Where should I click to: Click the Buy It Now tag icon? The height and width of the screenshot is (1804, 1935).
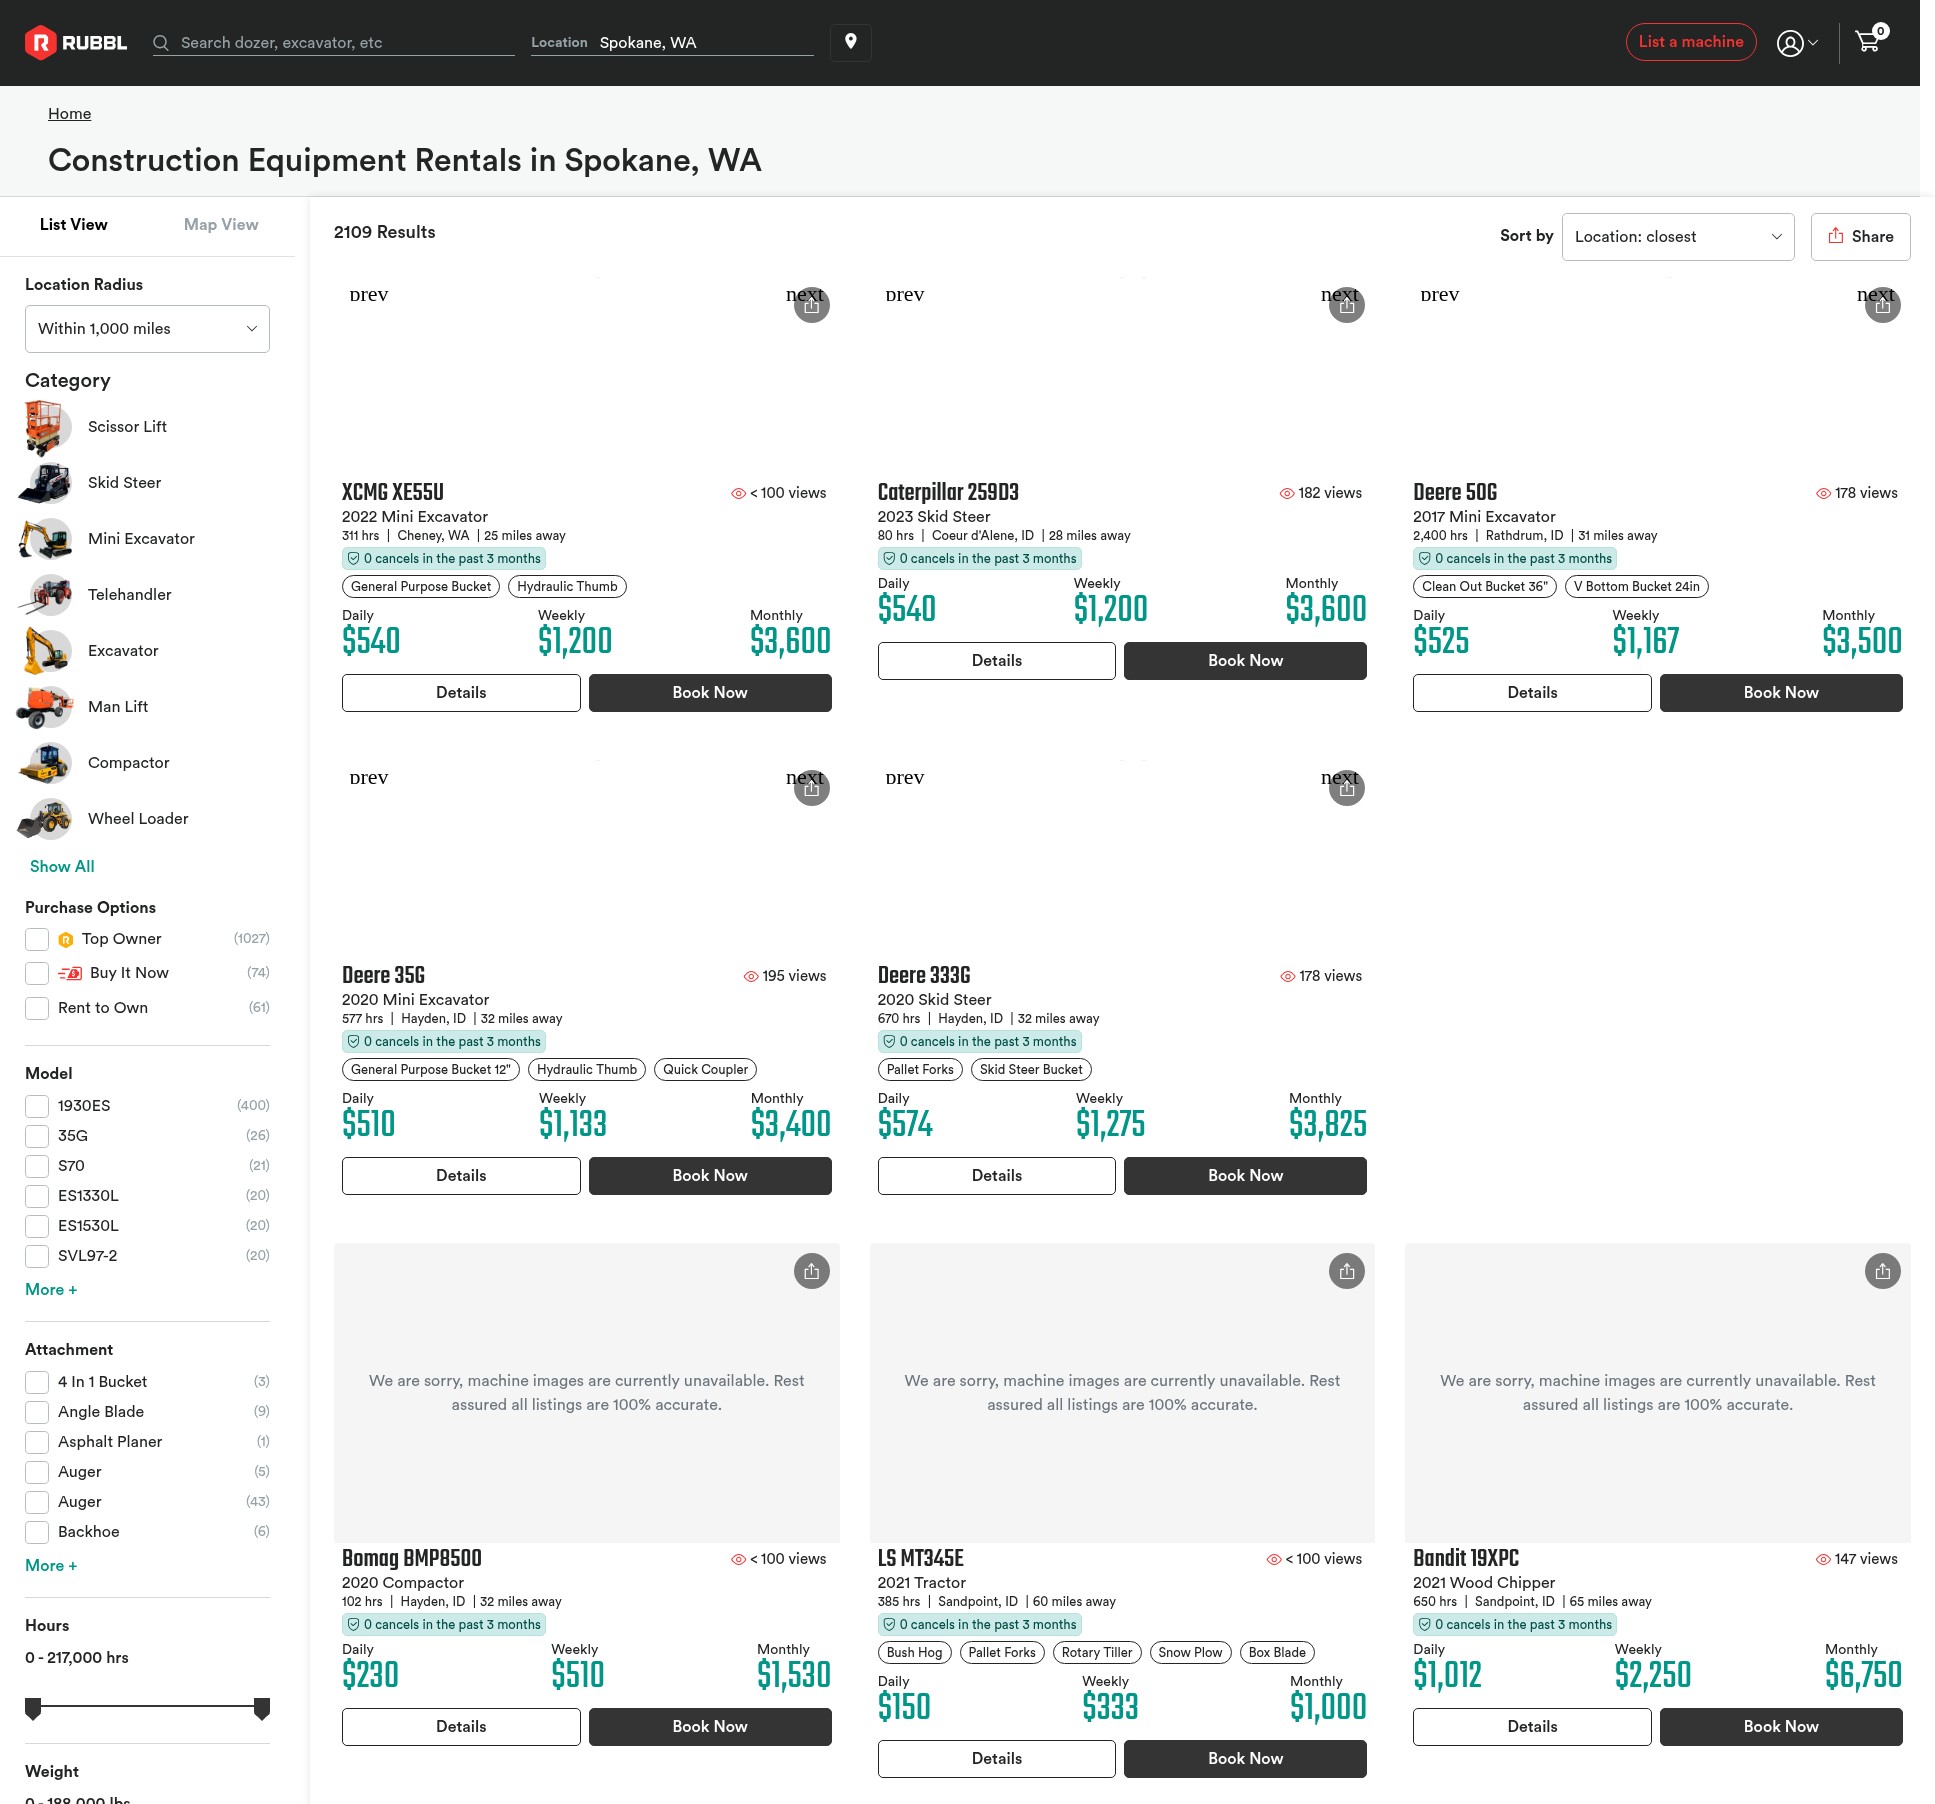(70, 974)
